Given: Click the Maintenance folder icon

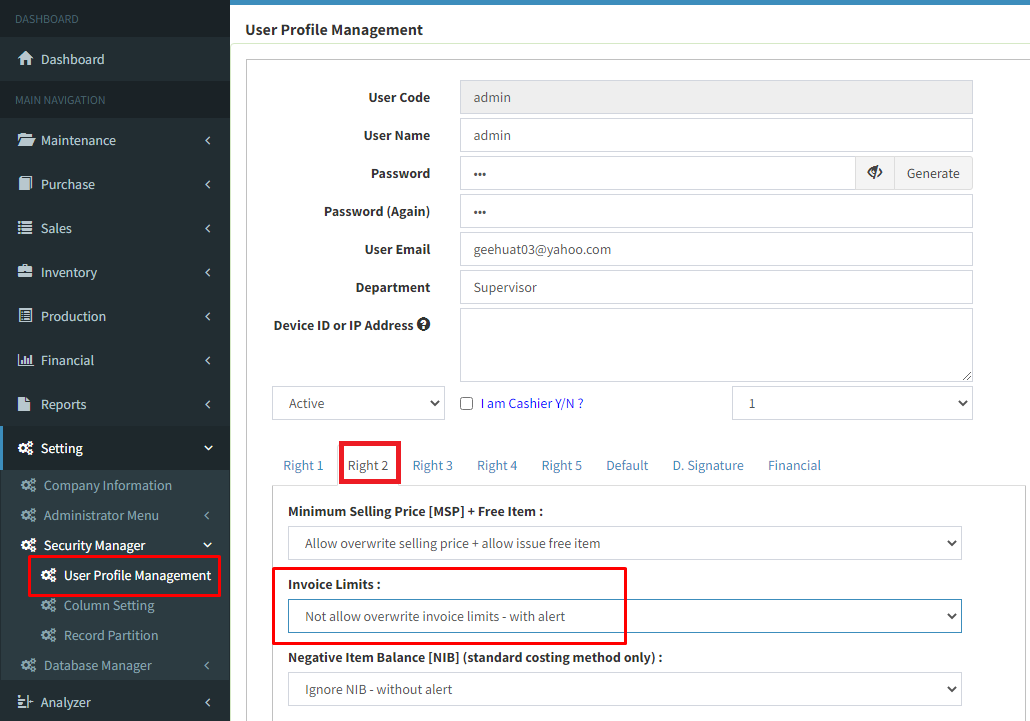Looking at the screenshot, I should [26, 140].
